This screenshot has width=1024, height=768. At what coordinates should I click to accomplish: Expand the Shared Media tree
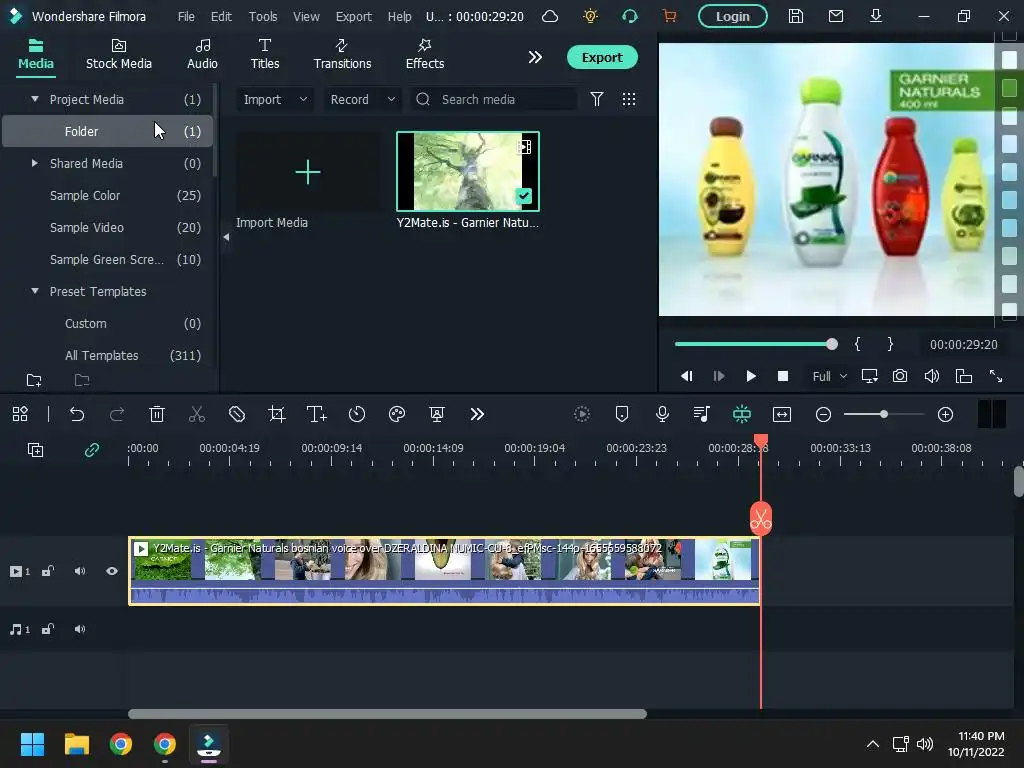(35, 163)
